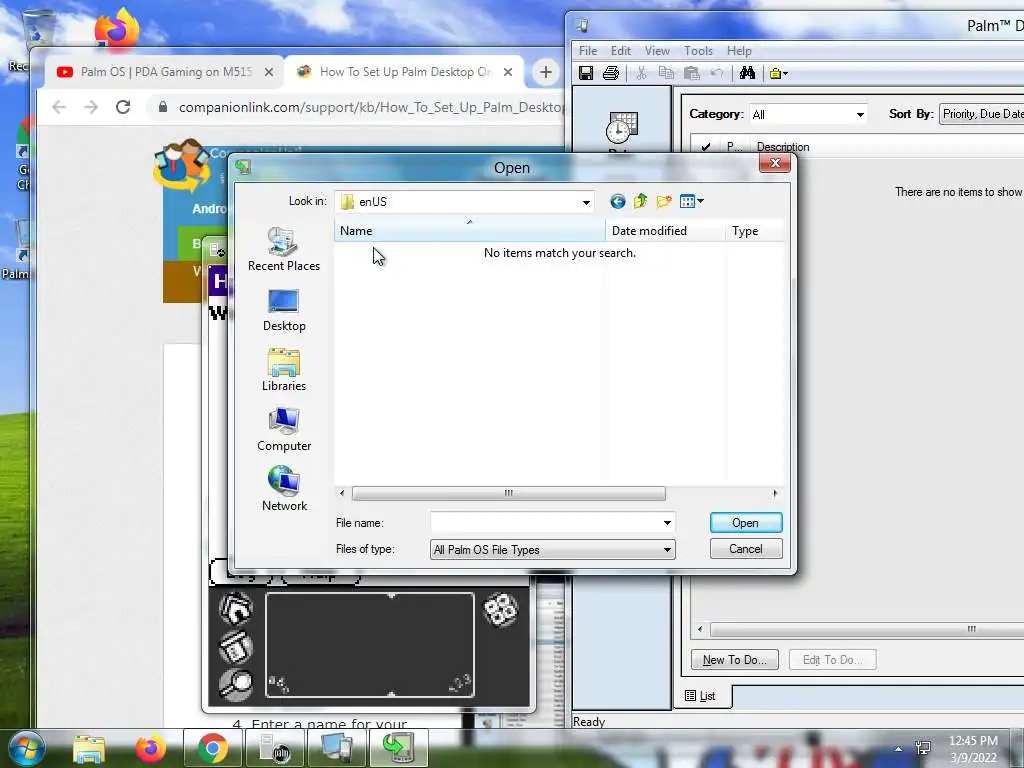Open Chrome from the taskbar

coord(212,749)
